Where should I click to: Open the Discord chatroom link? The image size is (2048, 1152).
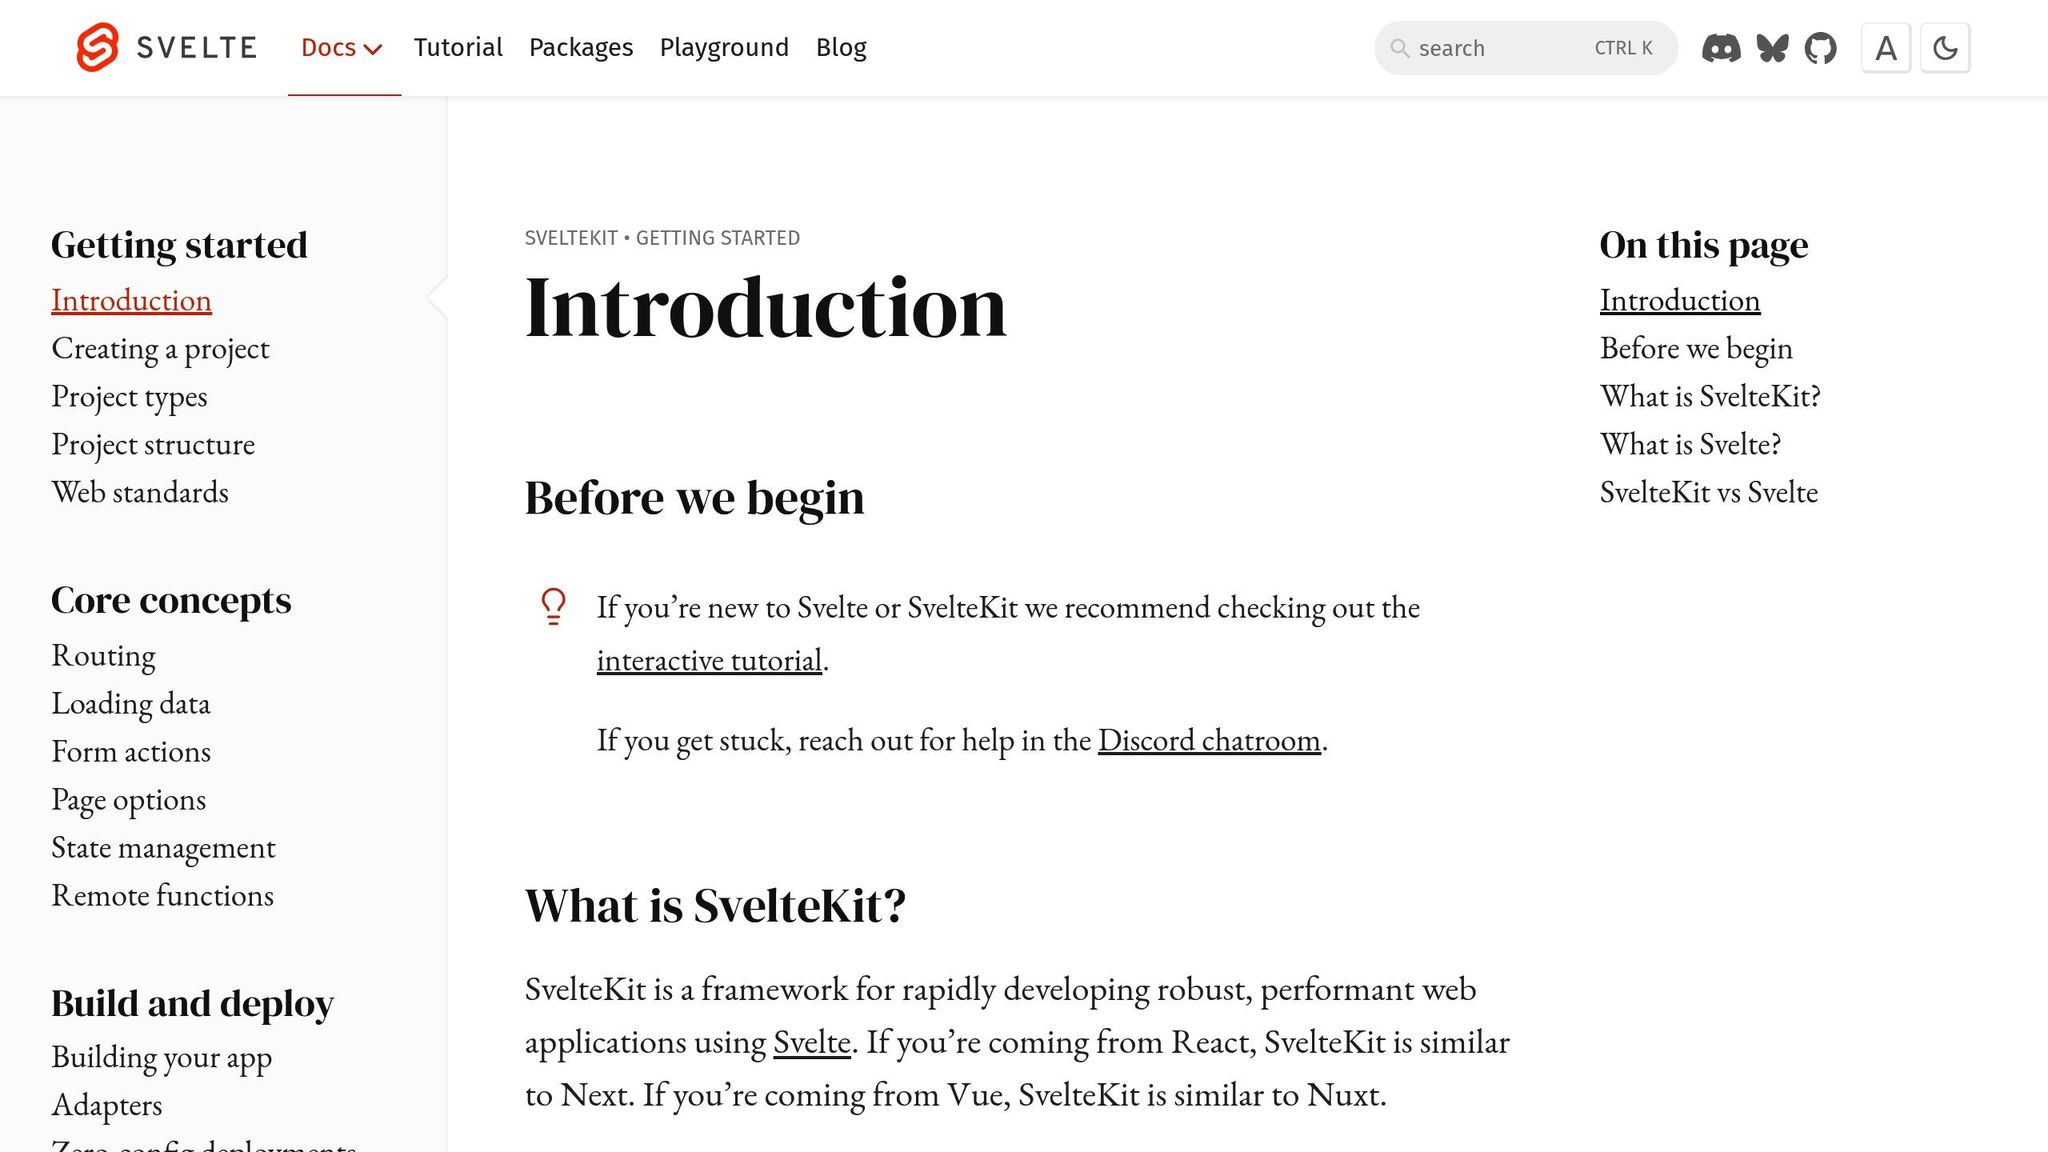[x=1210, y=740]
